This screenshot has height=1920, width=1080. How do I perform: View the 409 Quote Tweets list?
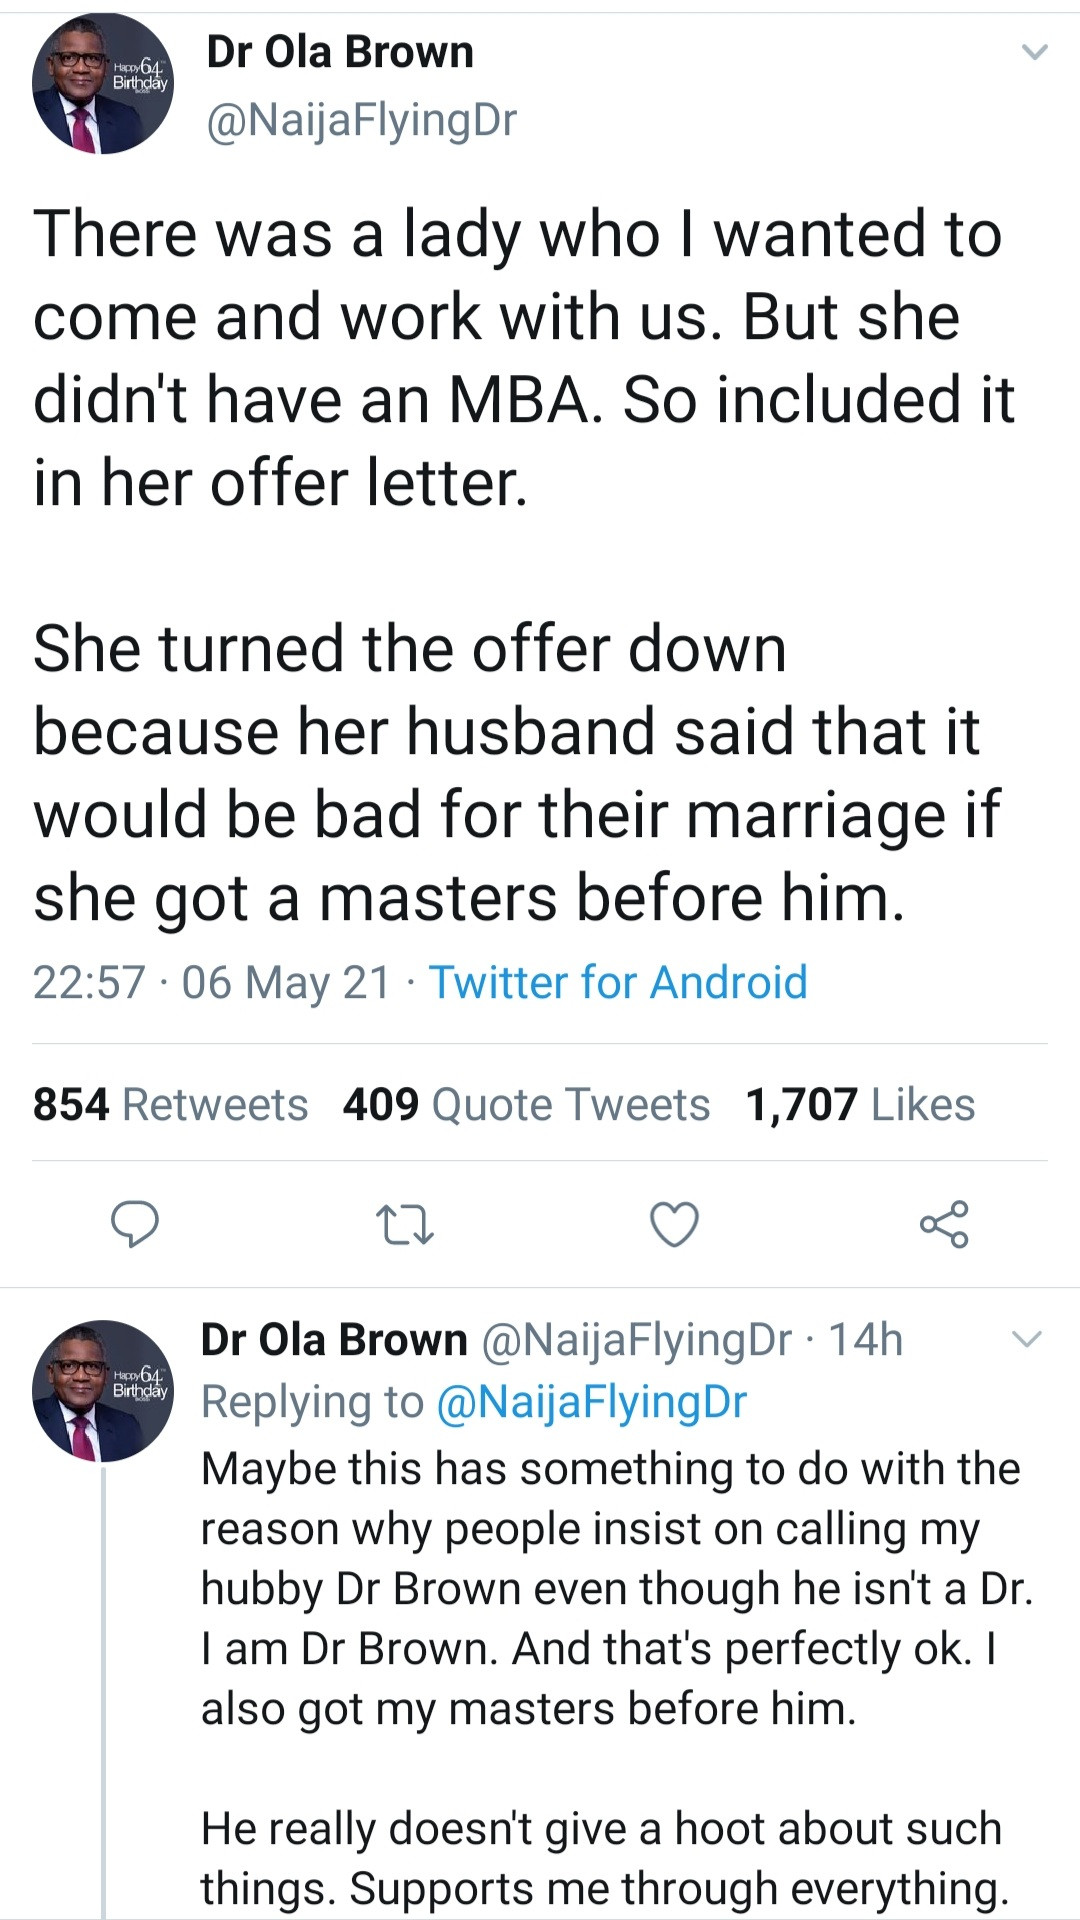(526, 1105)
